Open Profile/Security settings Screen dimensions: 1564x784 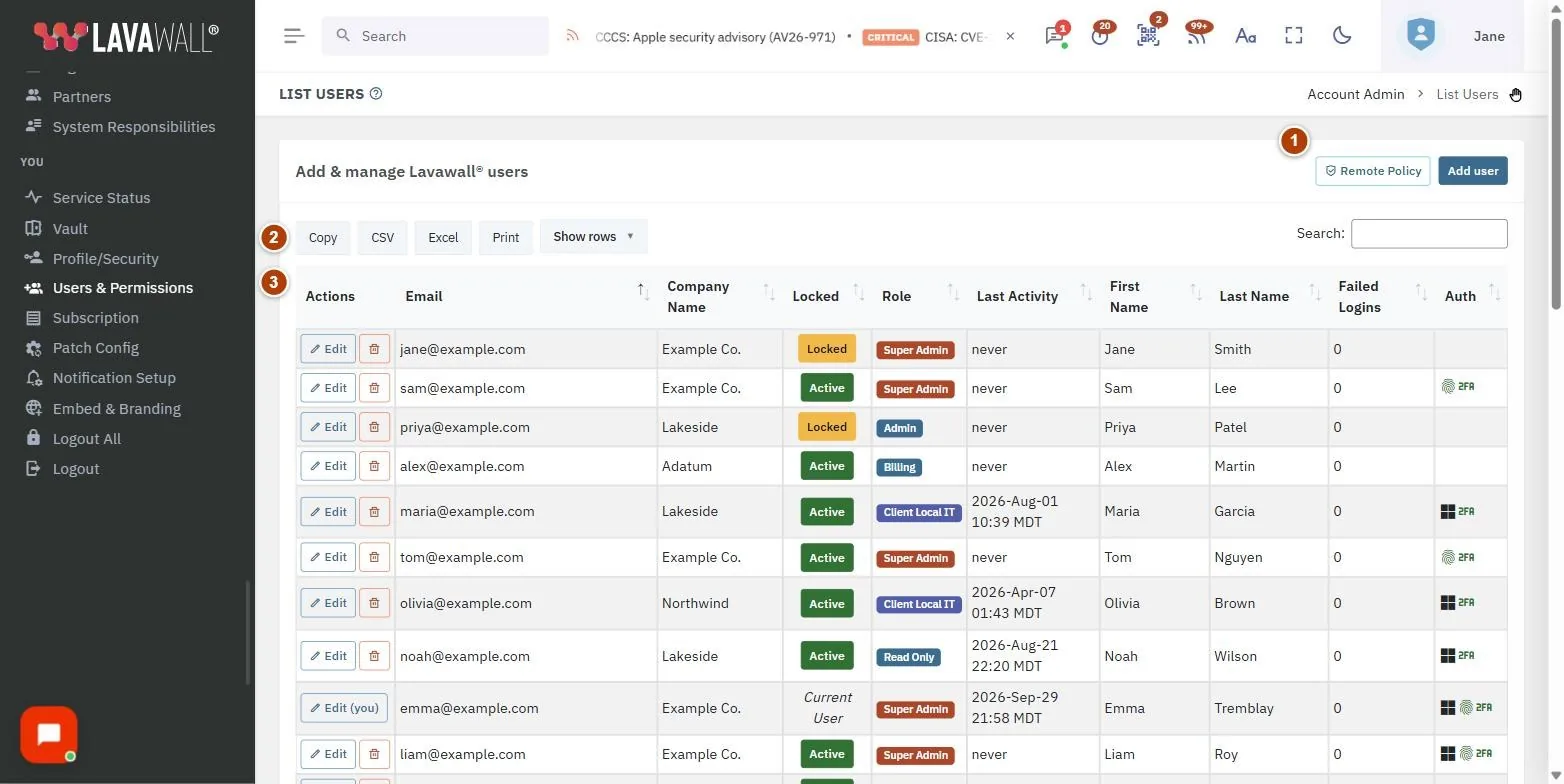tap(105, 259)
